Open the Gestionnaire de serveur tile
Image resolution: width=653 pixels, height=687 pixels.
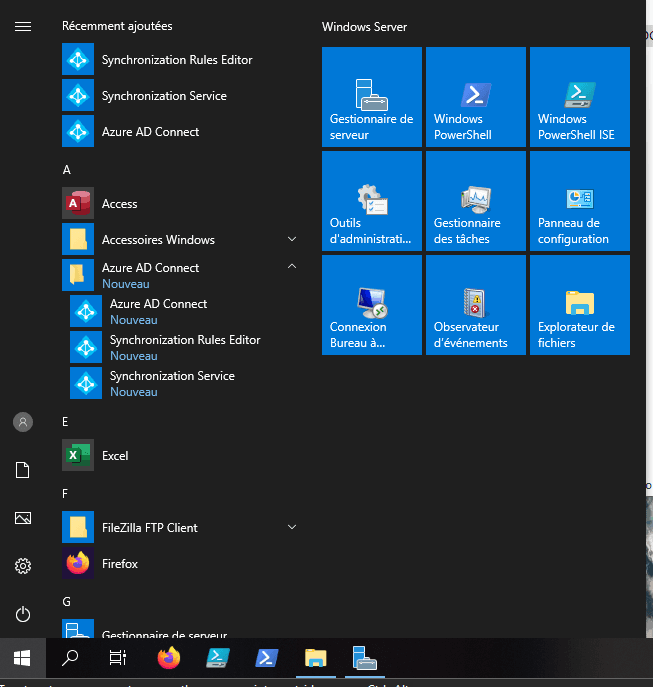[371, 97]
